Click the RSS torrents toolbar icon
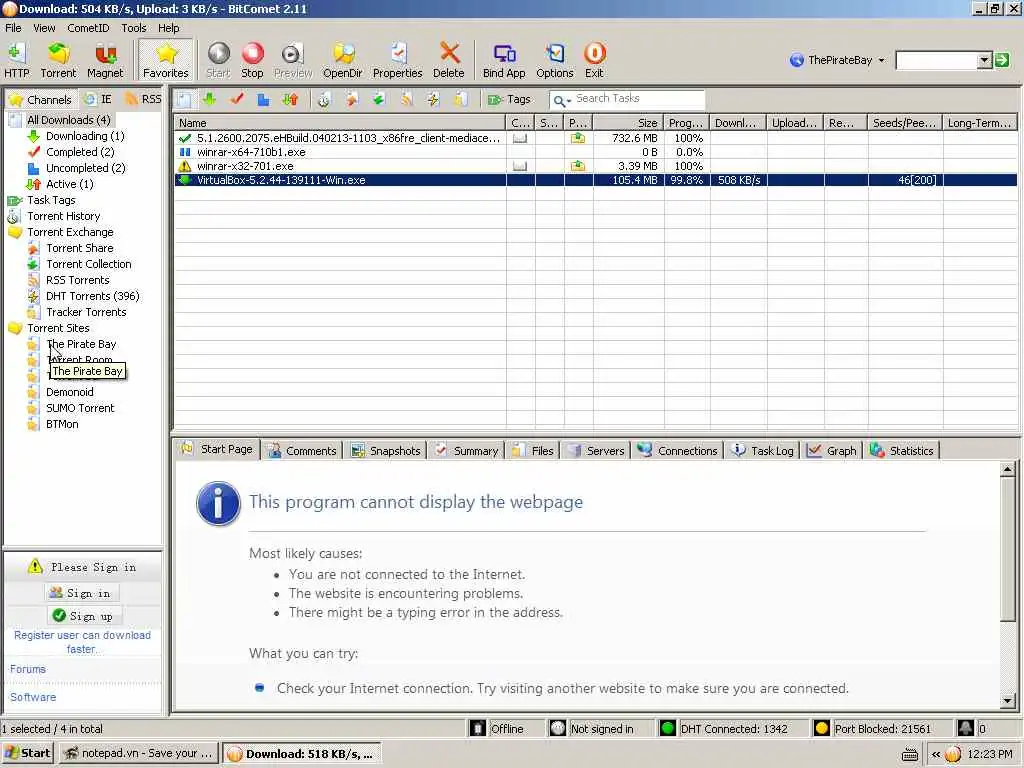Image resolution: width=1024 pixels, height=768 pixels. pos(406,99)
